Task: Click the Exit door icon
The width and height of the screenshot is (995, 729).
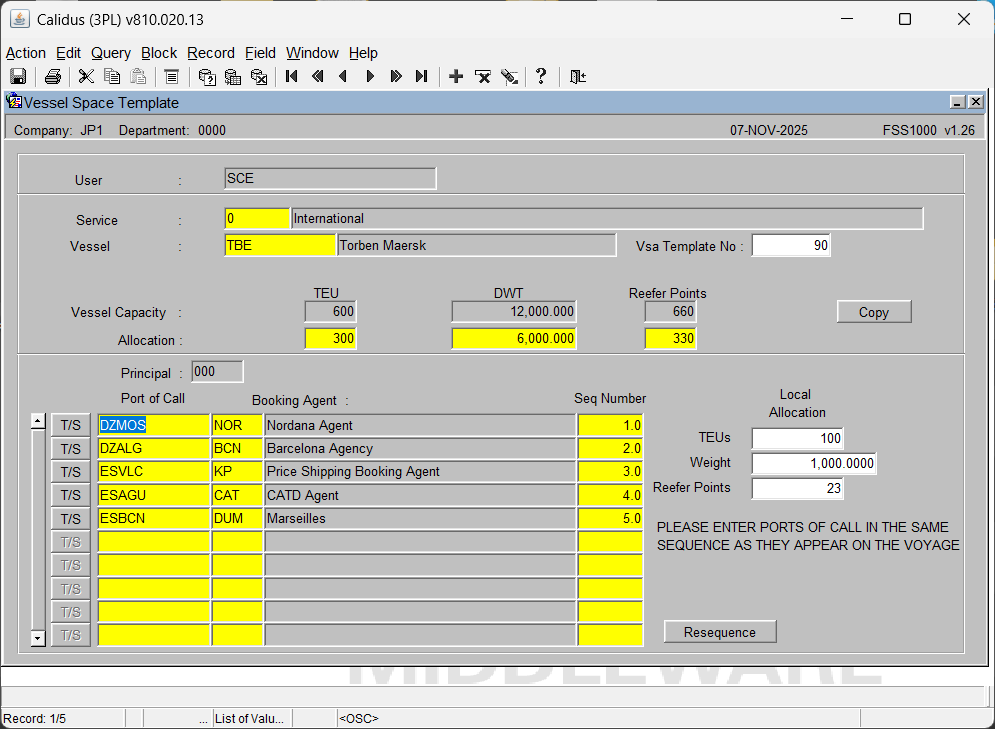Action: pos(577,77)
